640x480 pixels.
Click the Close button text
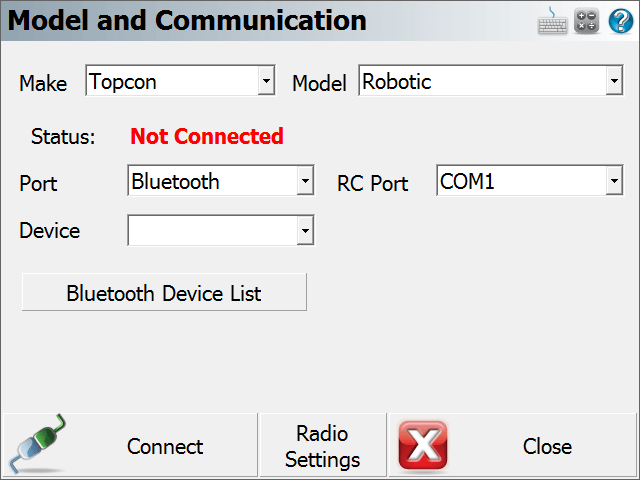[547, 446]
